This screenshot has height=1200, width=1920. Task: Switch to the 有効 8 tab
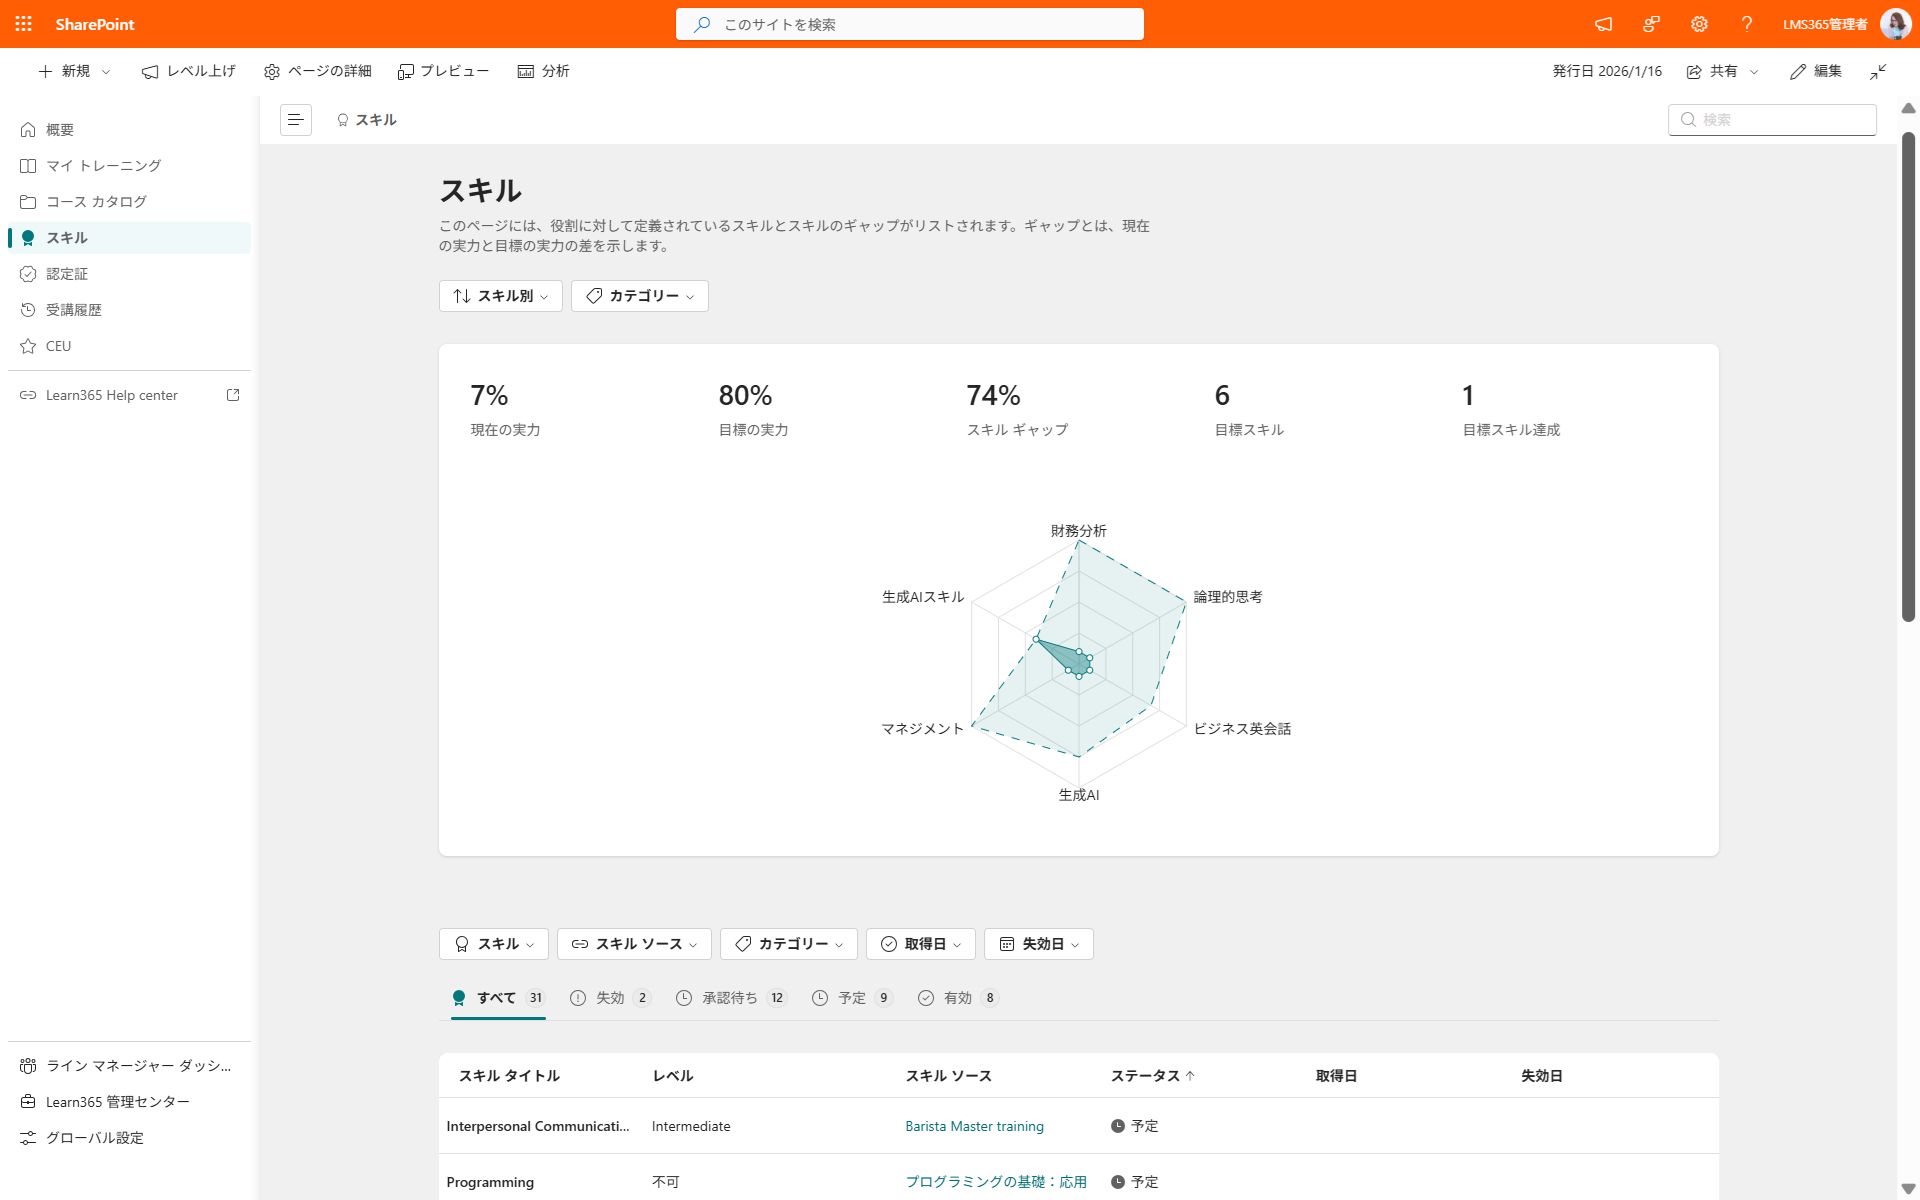[958, 998]
